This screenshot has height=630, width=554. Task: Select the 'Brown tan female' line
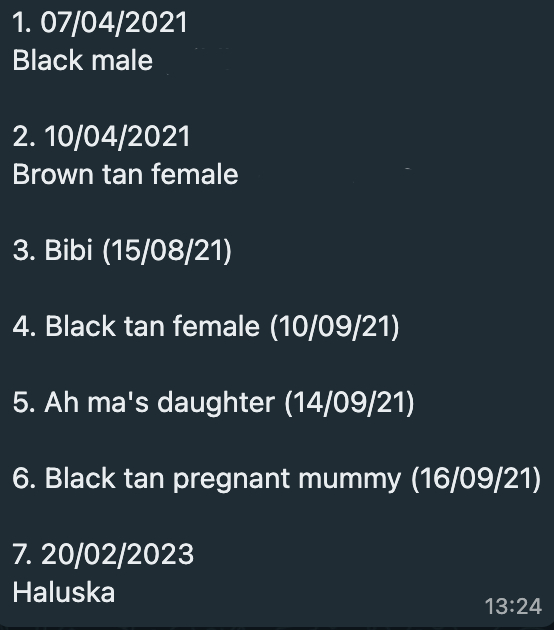pos(125,174)
